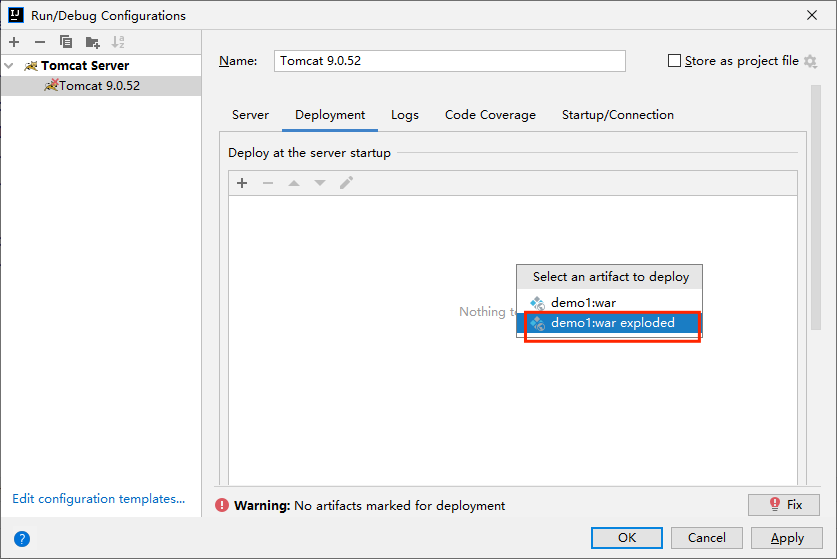Collapse the Tomcat Server tree node

coord(9,66)
